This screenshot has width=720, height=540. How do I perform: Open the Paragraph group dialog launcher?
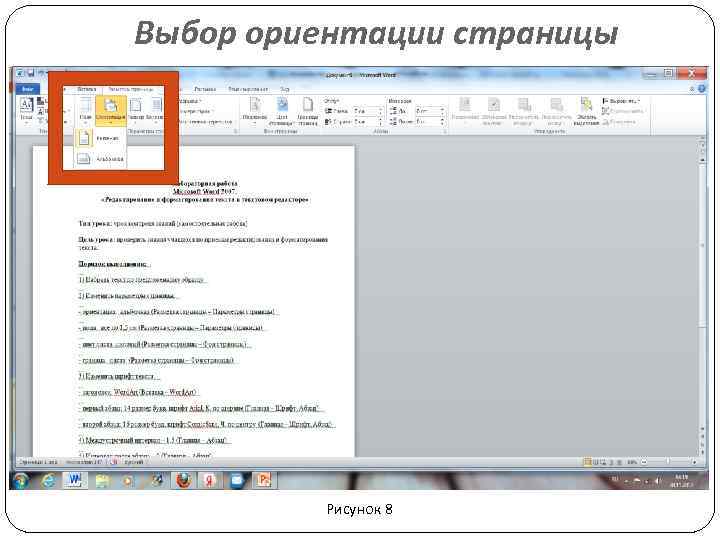tap(445, 131)
